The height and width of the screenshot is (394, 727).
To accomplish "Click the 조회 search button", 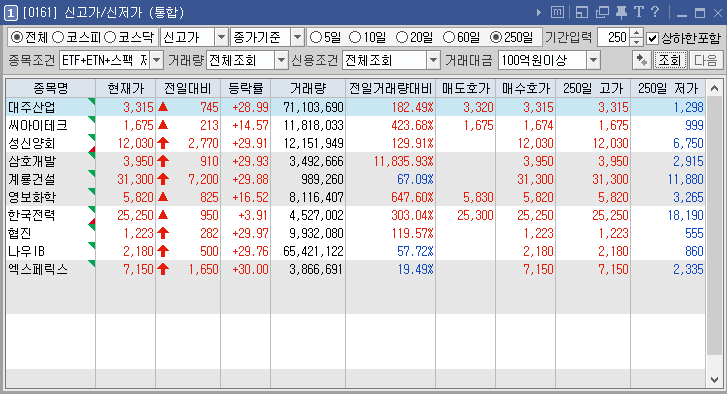I will click(670, 60).
